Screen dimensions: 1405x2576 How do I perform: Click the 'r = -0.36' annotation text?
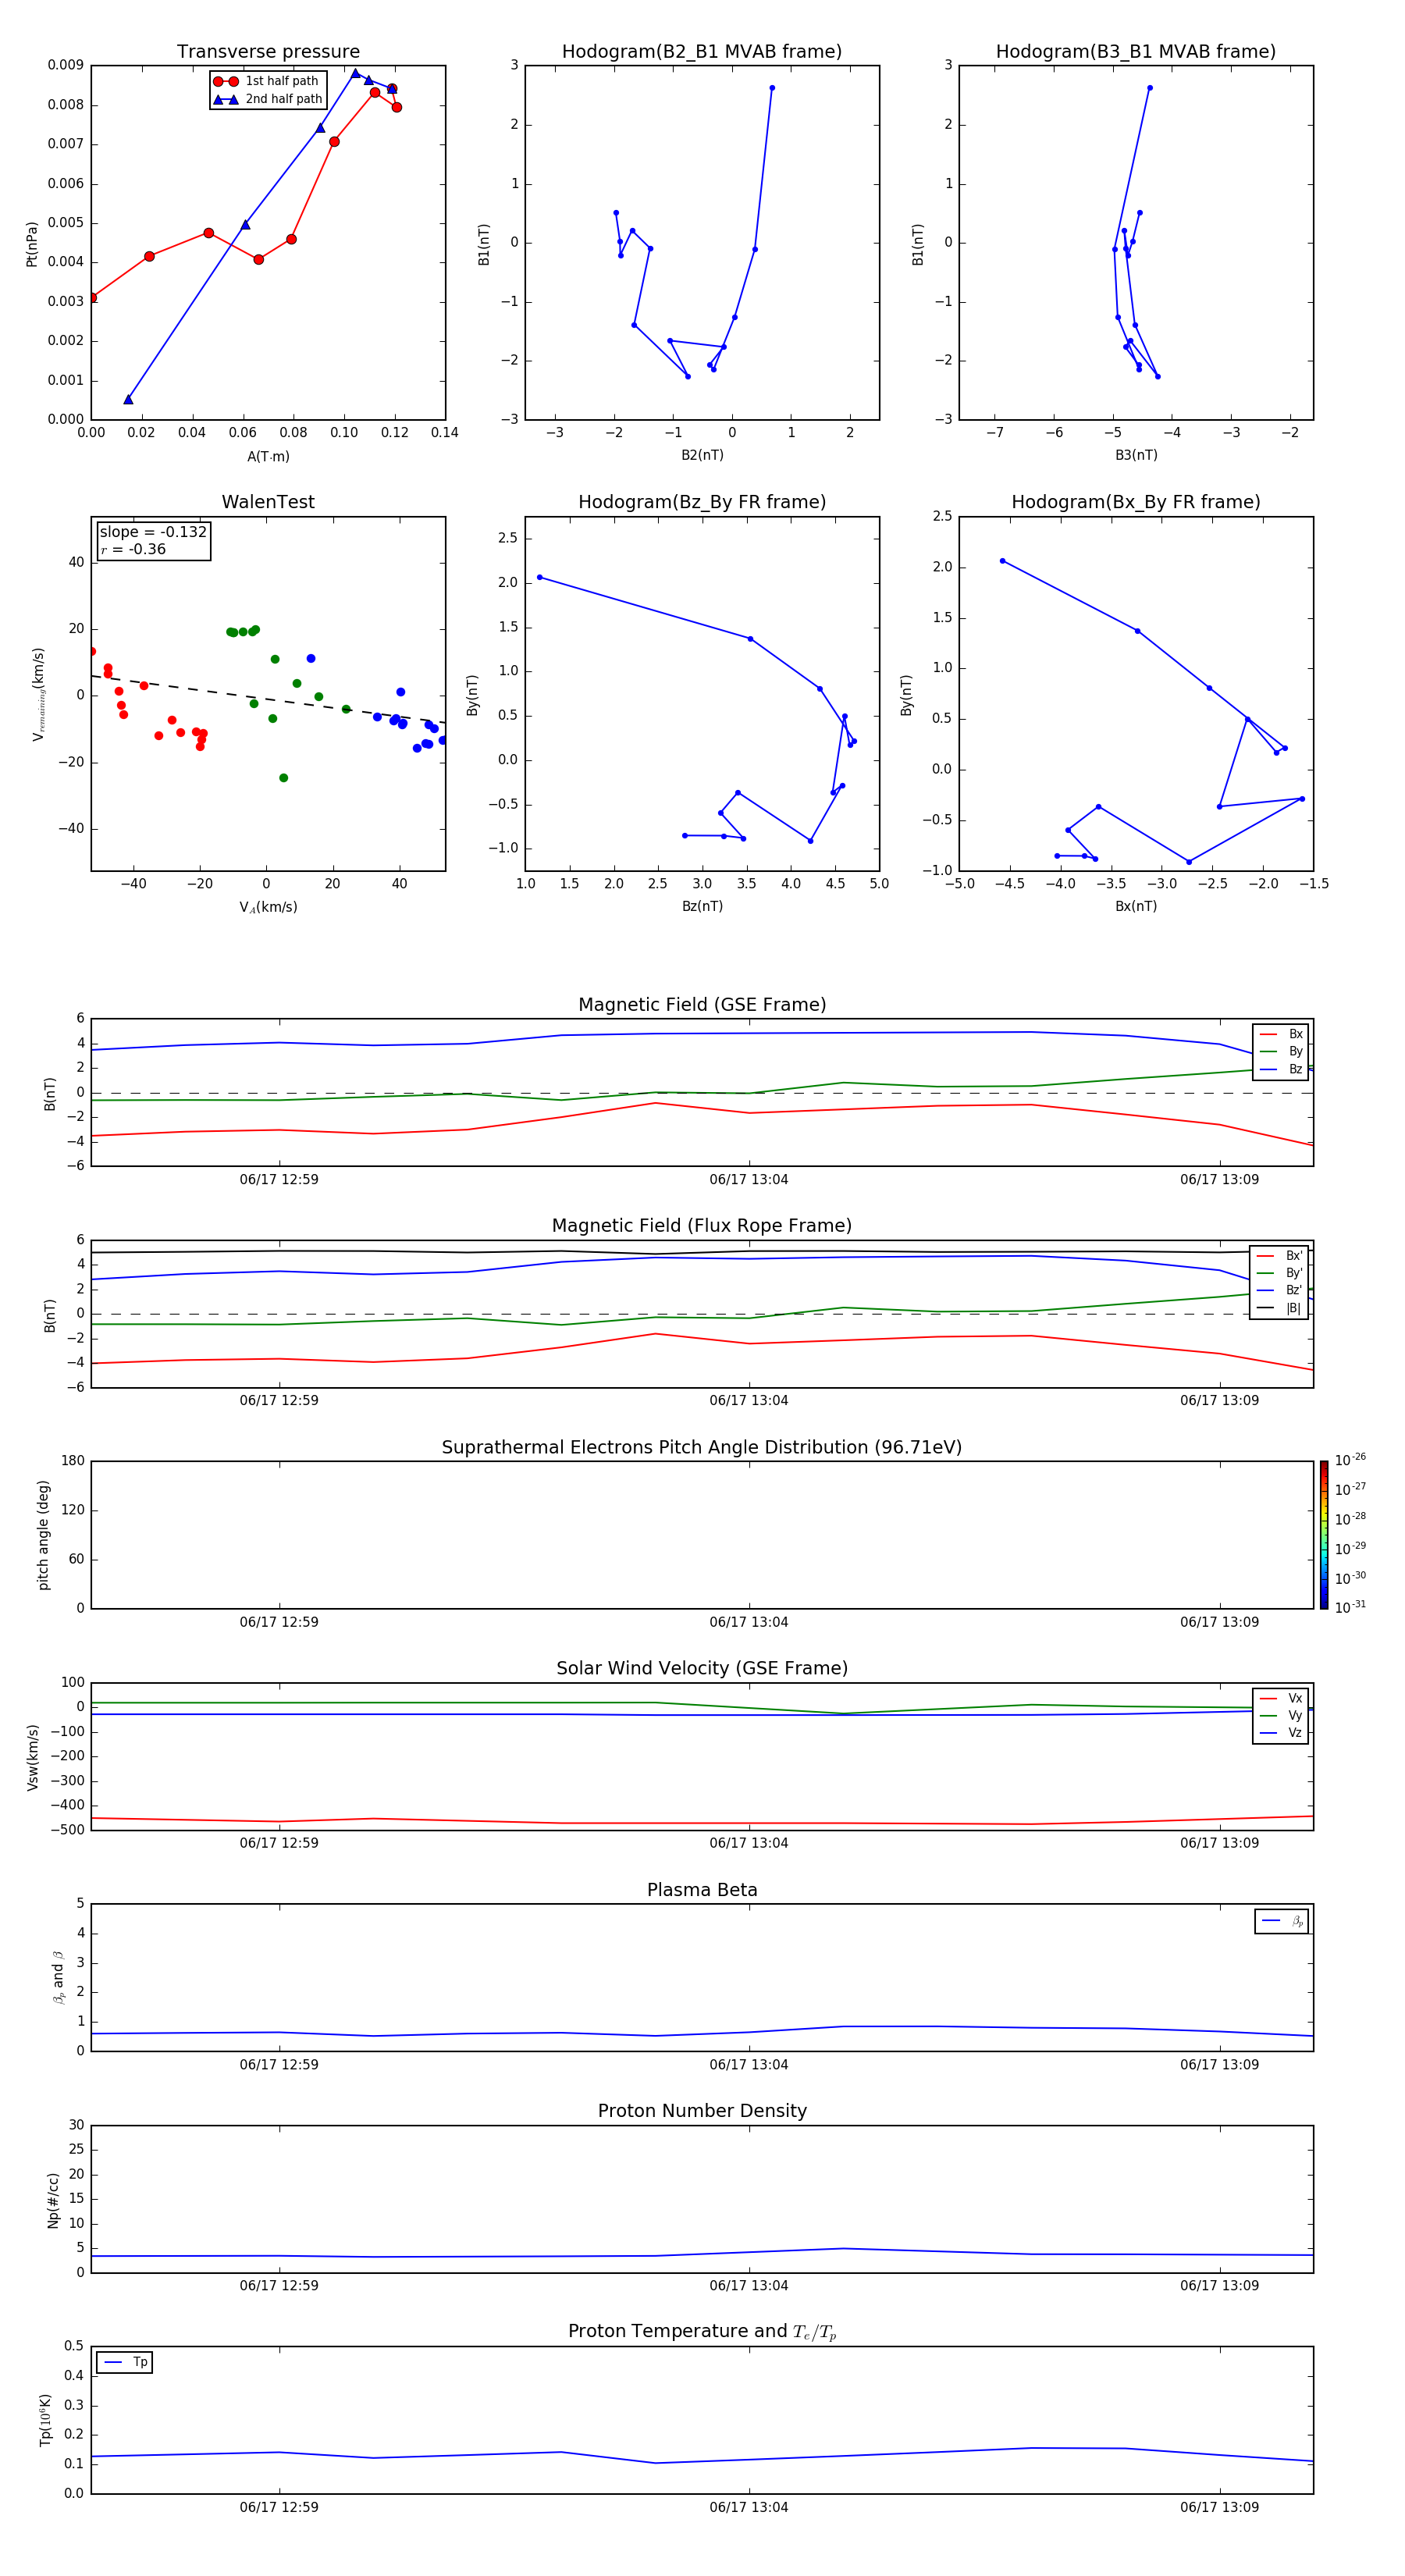coord(133,549)
